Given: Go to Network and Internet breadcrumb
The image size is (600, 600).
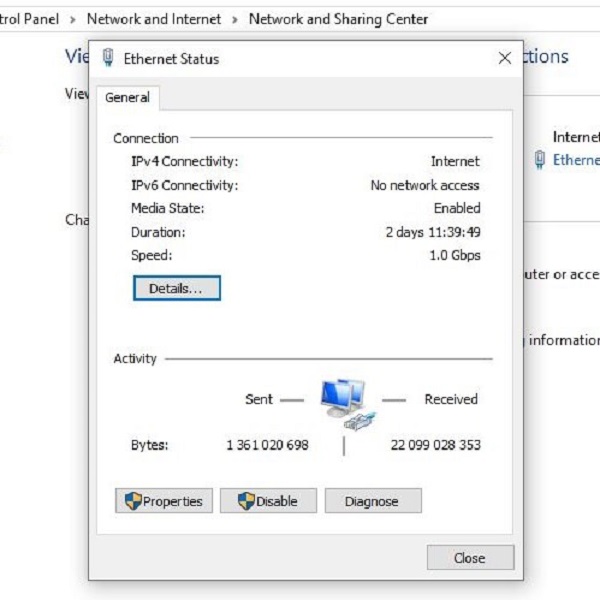Looking at the screenshot, I should (154, 19).
